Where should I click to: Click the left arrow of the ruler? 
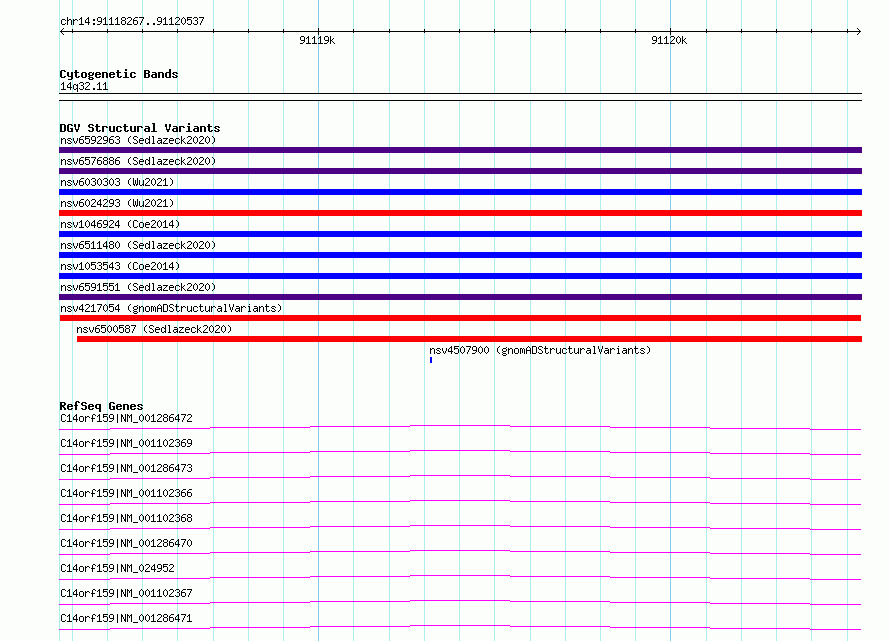pyautogui.click(x=63, y=31)
